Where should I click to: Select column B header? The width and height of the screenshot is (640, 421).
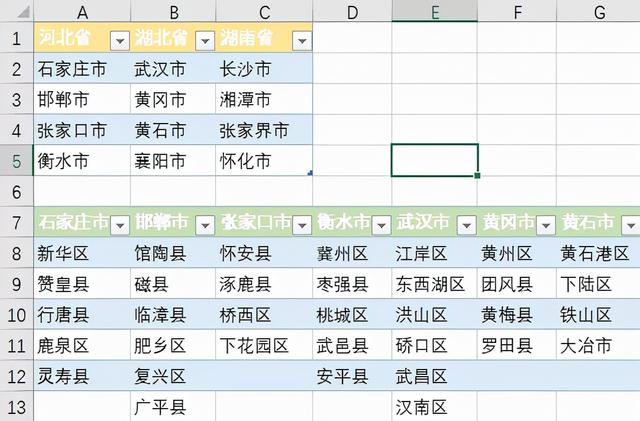(173, 12)
